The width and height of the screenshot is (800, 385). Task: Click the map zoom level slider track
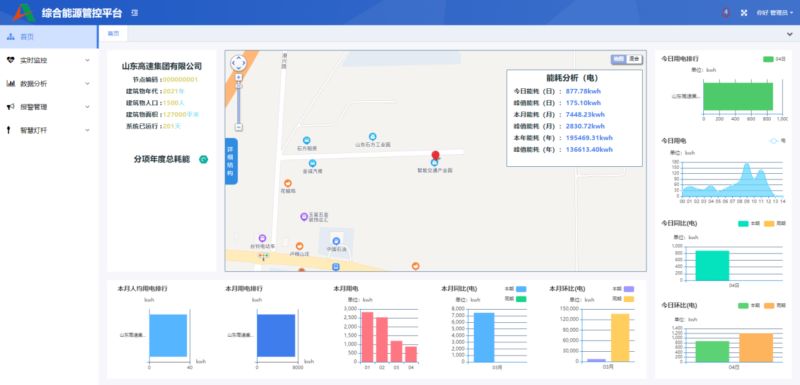coord(239,102)
